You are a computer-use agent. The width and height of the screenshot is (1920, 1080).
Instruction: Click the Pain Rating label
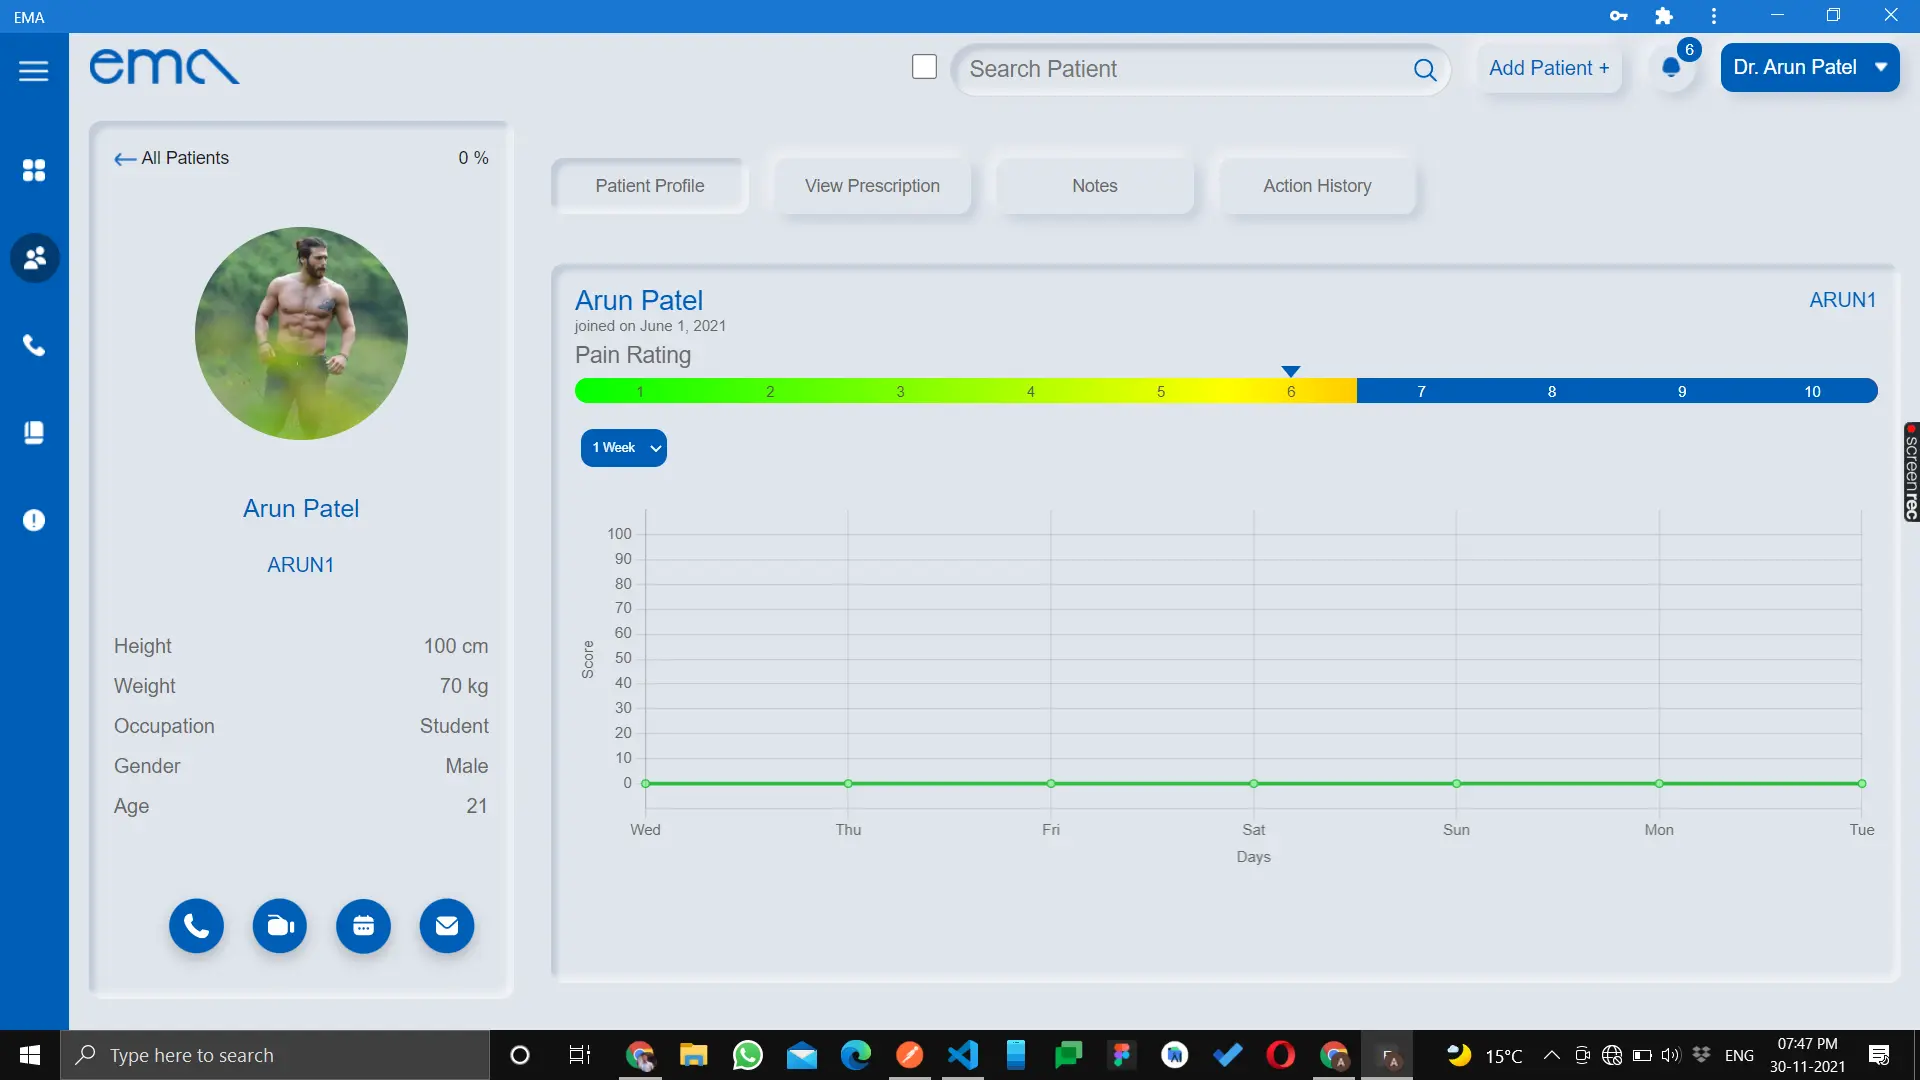[633, 355]
